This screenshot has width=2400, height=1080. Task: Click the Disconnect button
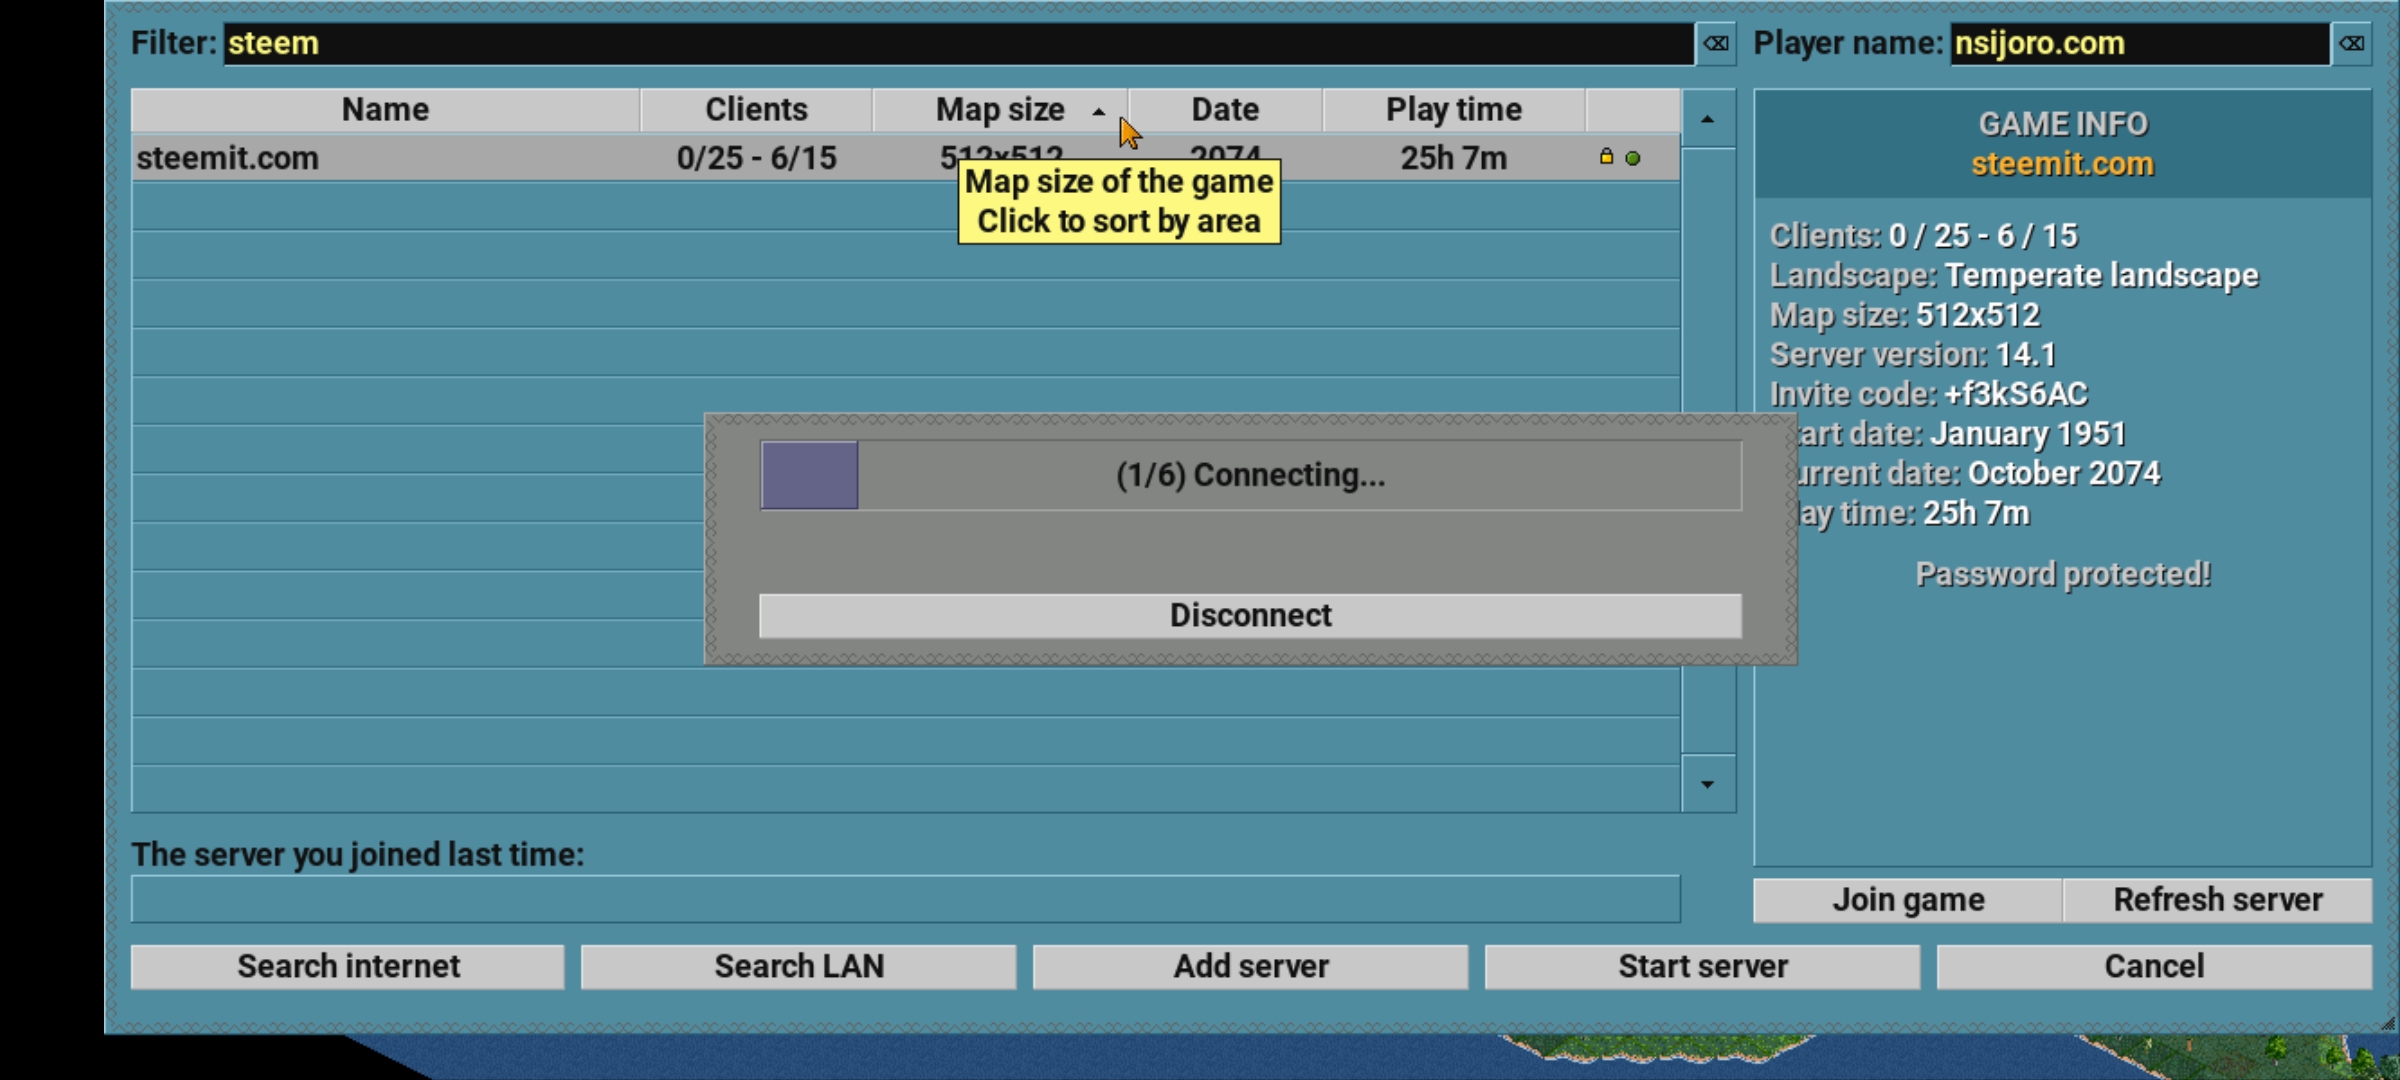coord(1250,616)
